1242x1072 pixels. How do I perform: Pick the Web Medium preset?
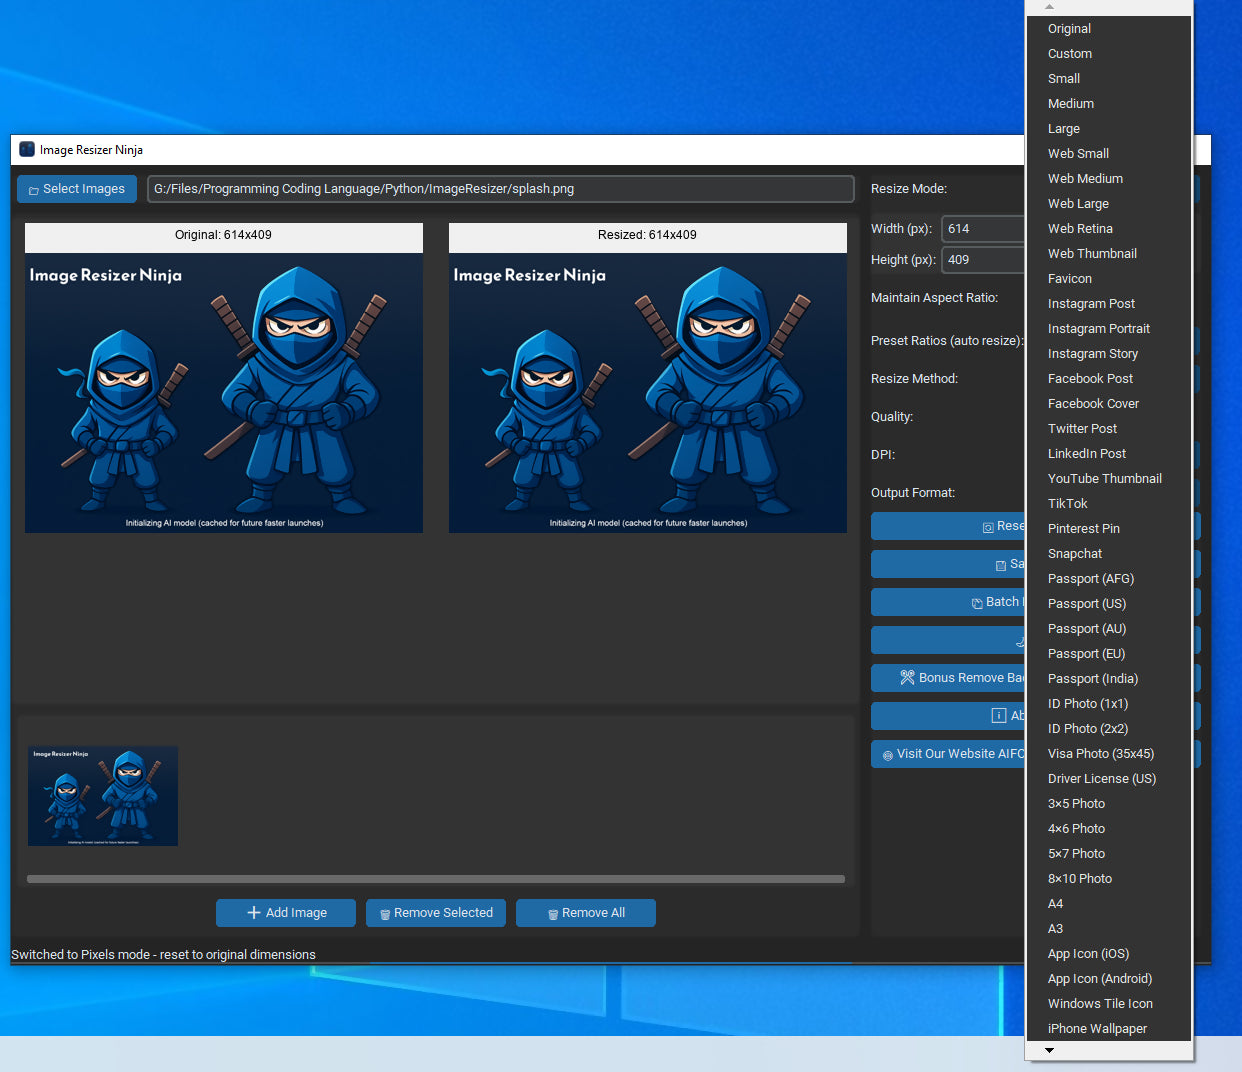[x=1109, y=179]
